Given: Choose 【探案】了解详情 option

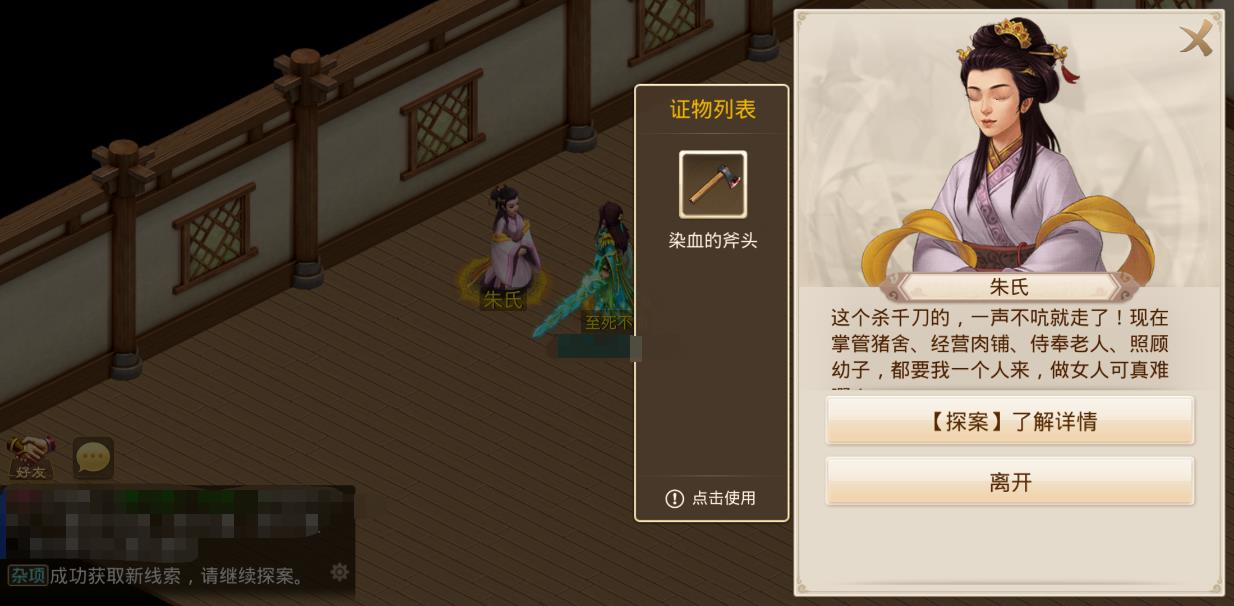Looking at the screenshot, I should pyautogui.click(x=1010, y=421).
